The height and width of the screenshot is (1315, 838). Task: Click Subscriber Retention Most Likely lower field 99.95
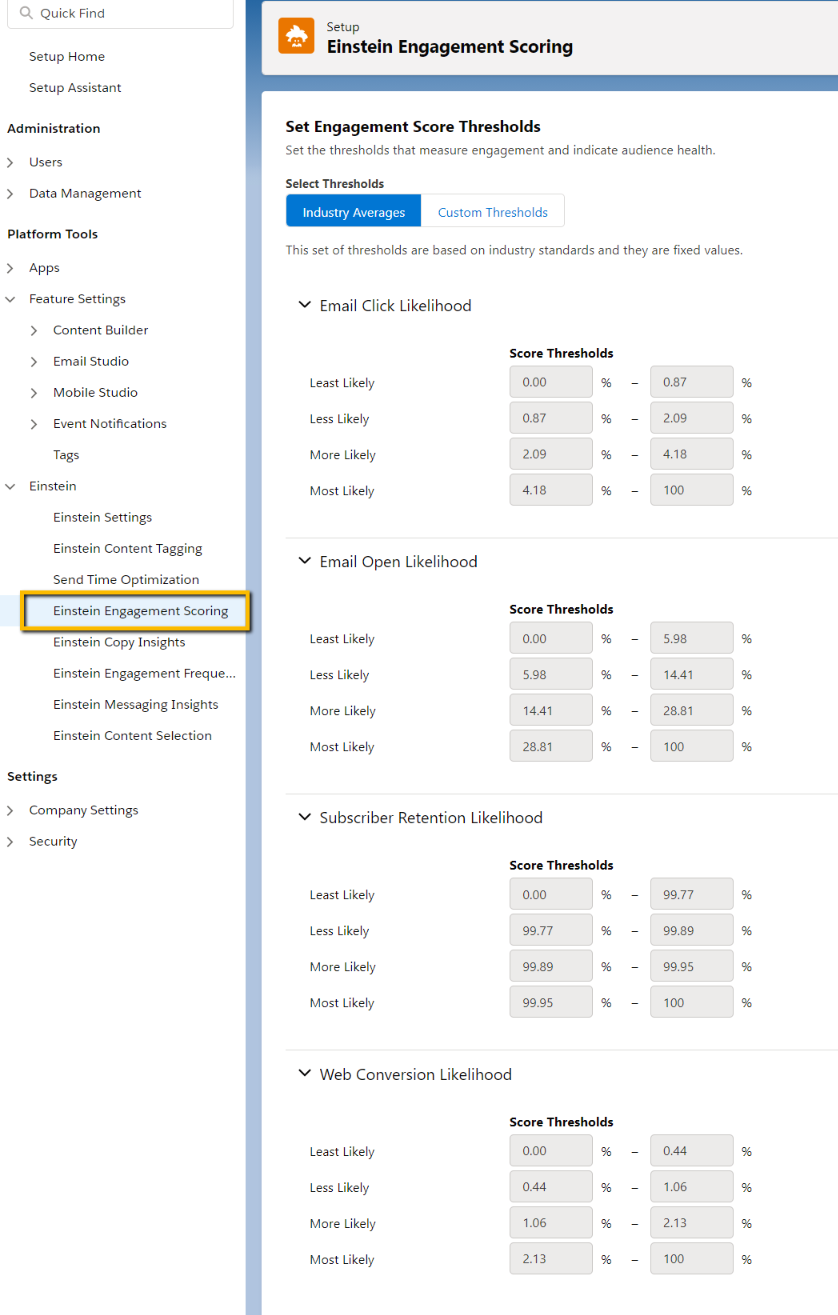pos(551,1002)
